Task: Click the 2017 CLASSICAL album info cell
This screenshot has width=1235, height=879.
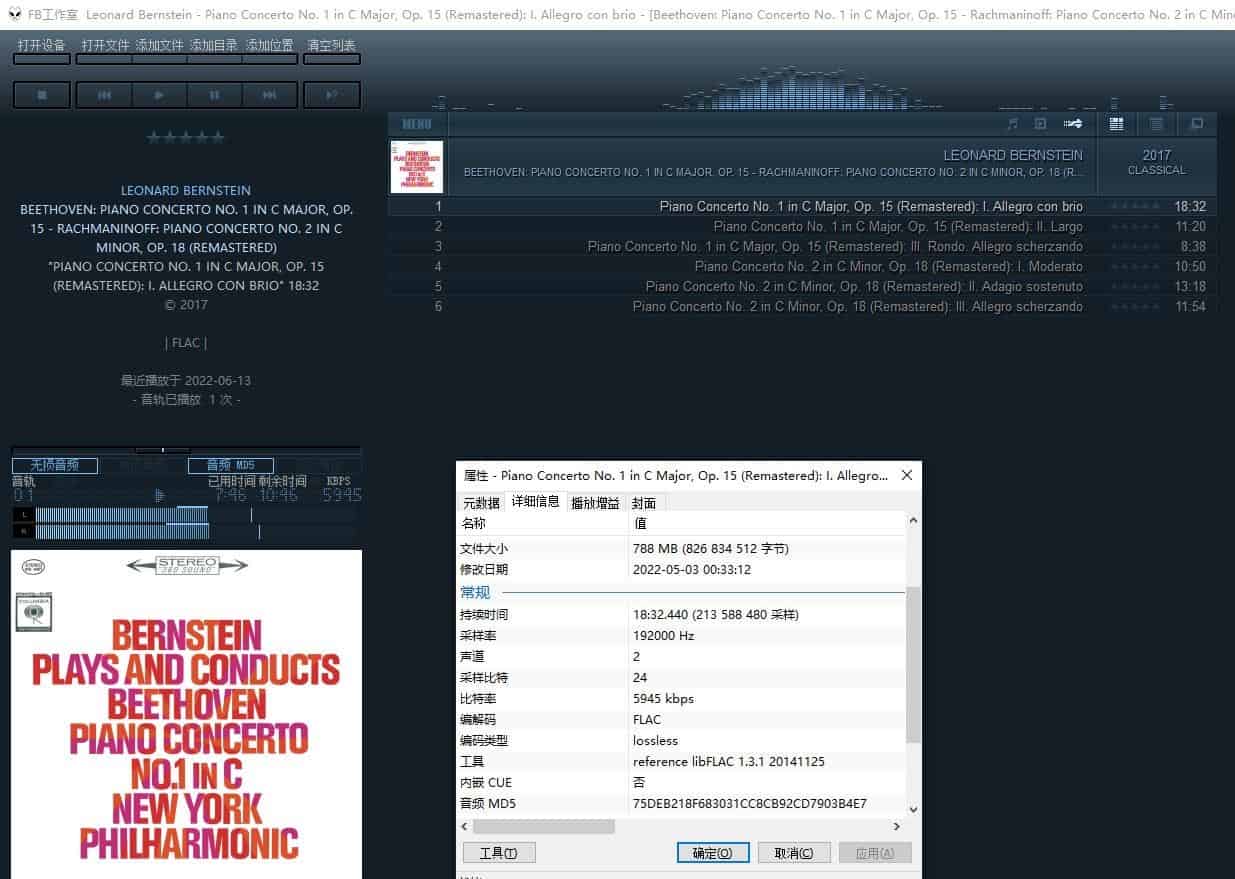Action: pyautogui.click(x=1157, y=164)
